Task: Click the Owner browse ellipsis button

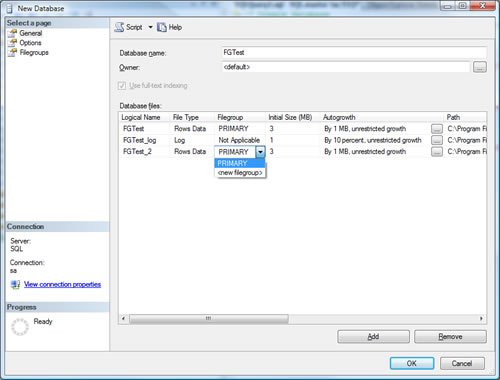Action: click(x=480, y=67)
